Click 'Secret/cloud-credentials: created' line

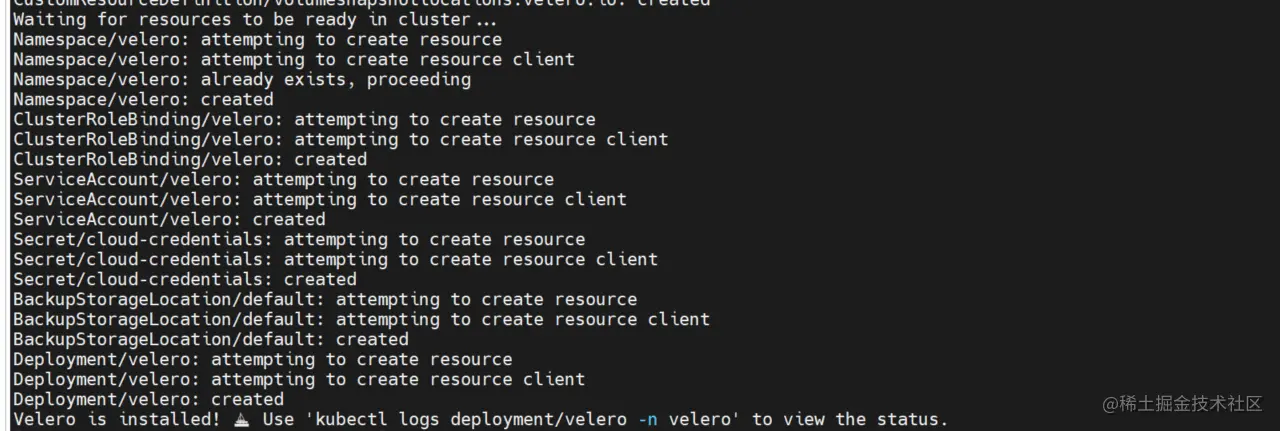point(185,279)
